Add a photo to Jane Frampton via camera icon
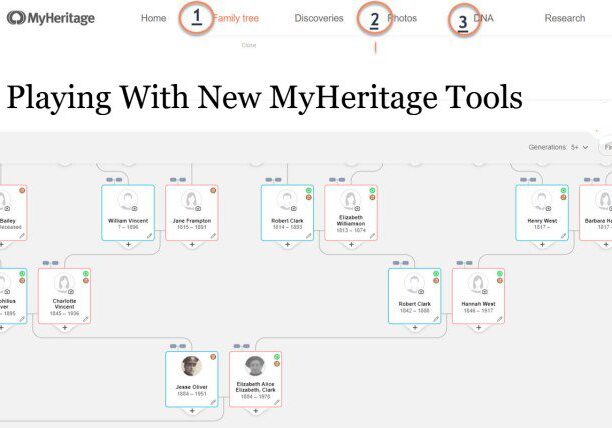The image size is (612, 428). [x=198, y=208]
